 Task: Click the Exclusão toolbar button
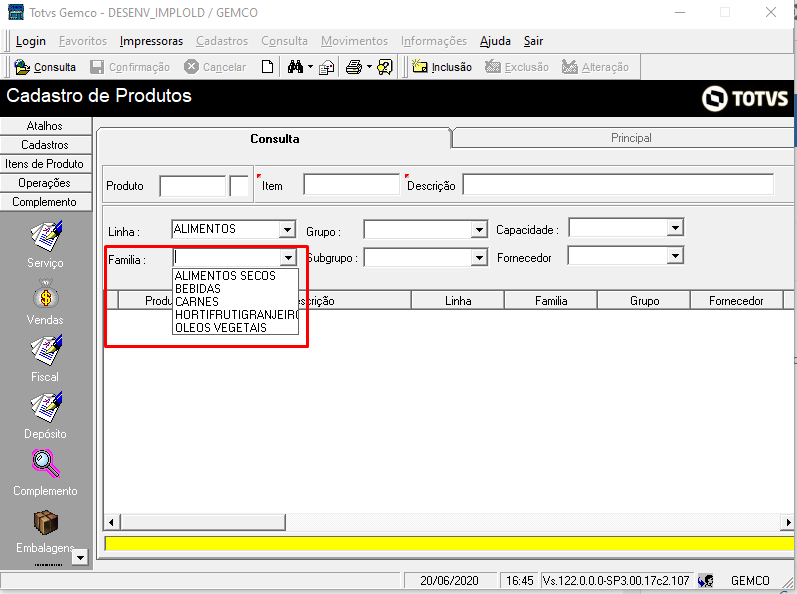516,67
